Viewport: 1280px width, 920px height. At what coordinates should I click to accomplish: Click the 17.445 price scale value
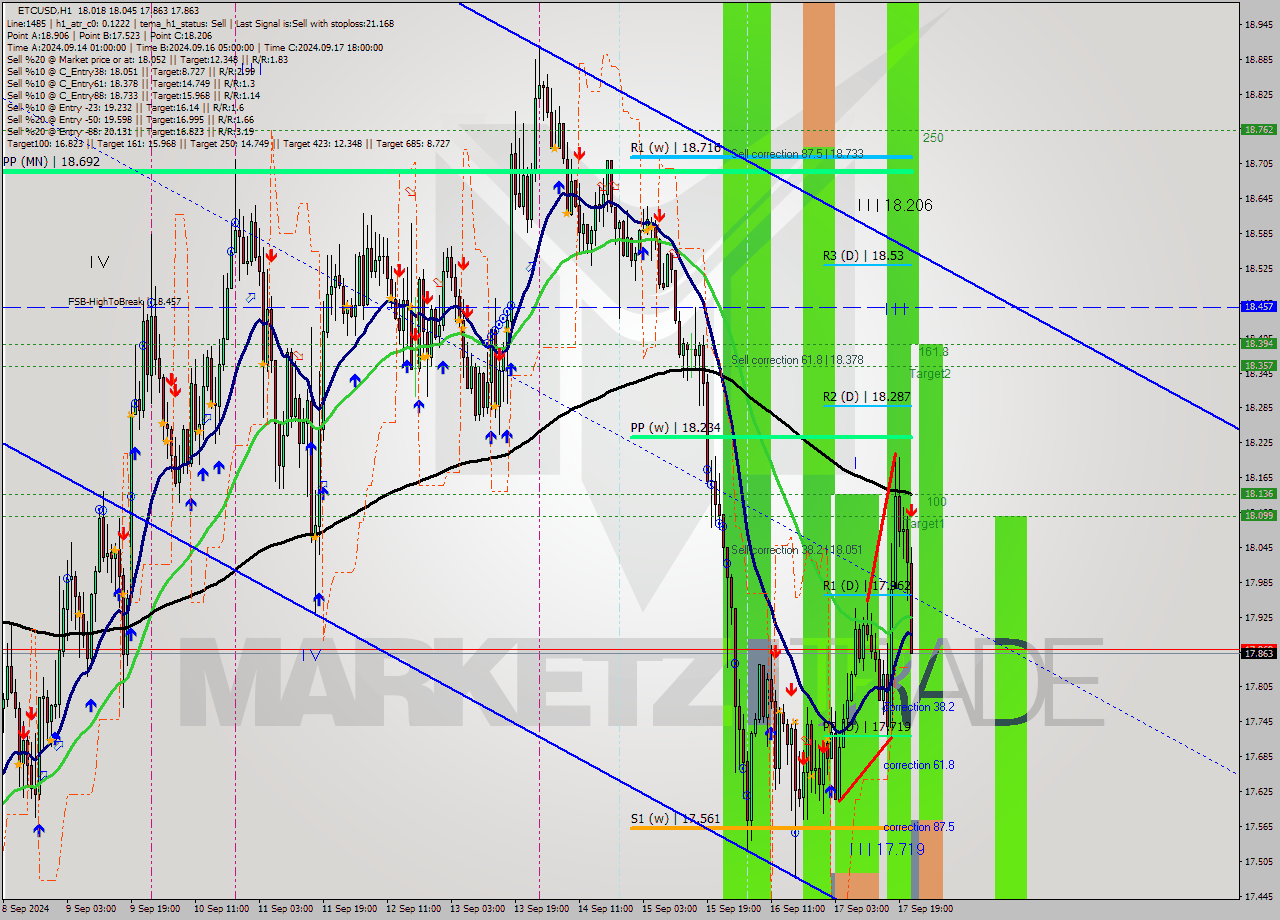click(1258, 896)
